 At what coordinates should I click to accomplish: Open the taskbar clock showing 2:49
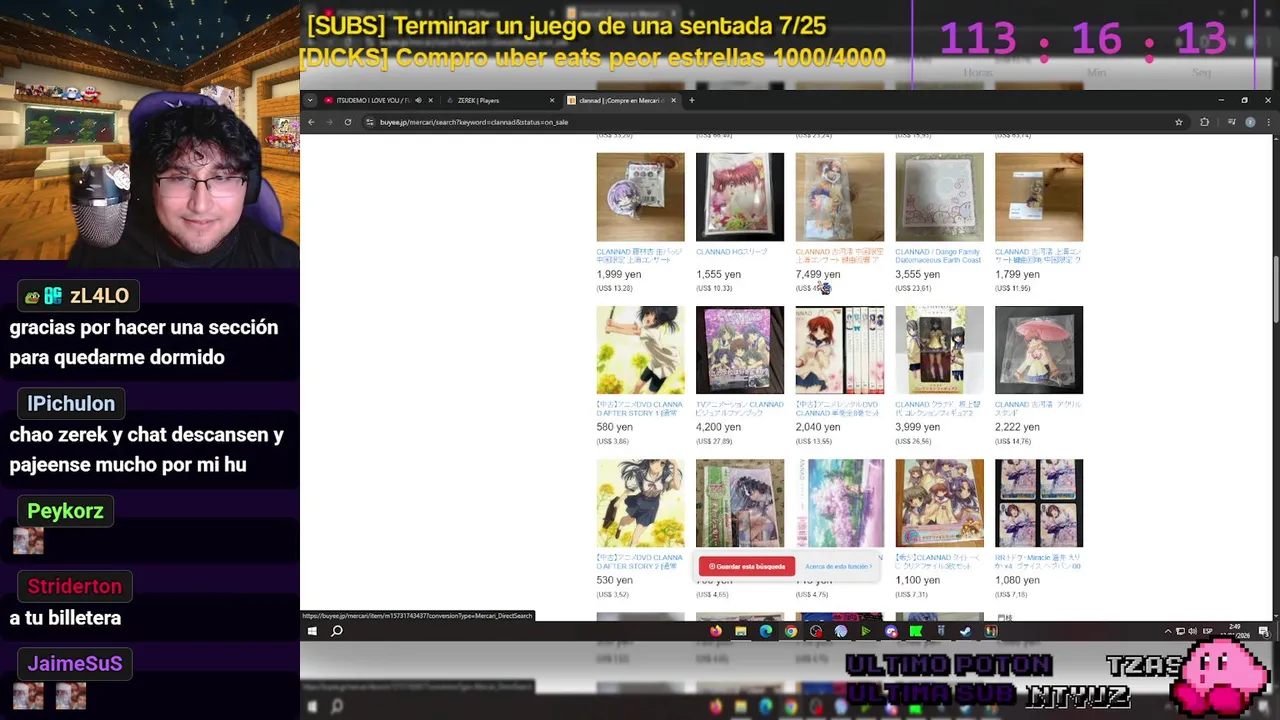(1237, 631)
